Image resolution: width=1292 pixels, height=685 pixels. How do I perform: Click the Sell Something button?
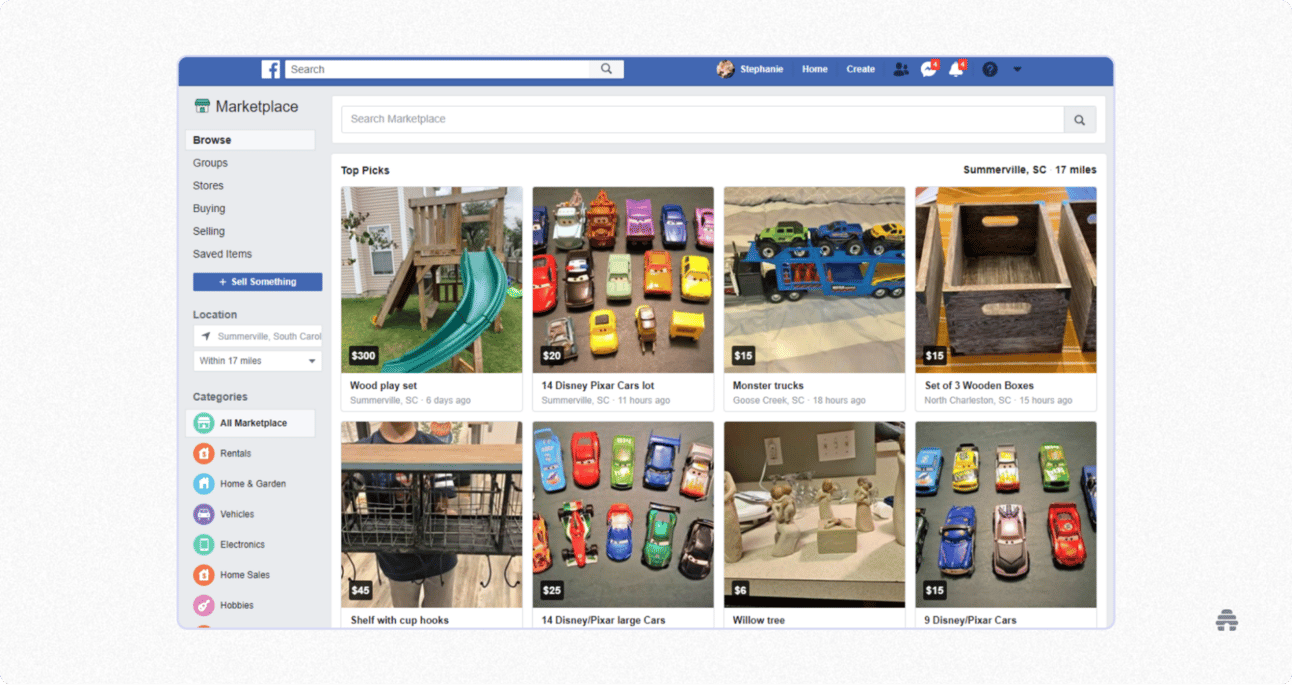click(x=258, y=282)
